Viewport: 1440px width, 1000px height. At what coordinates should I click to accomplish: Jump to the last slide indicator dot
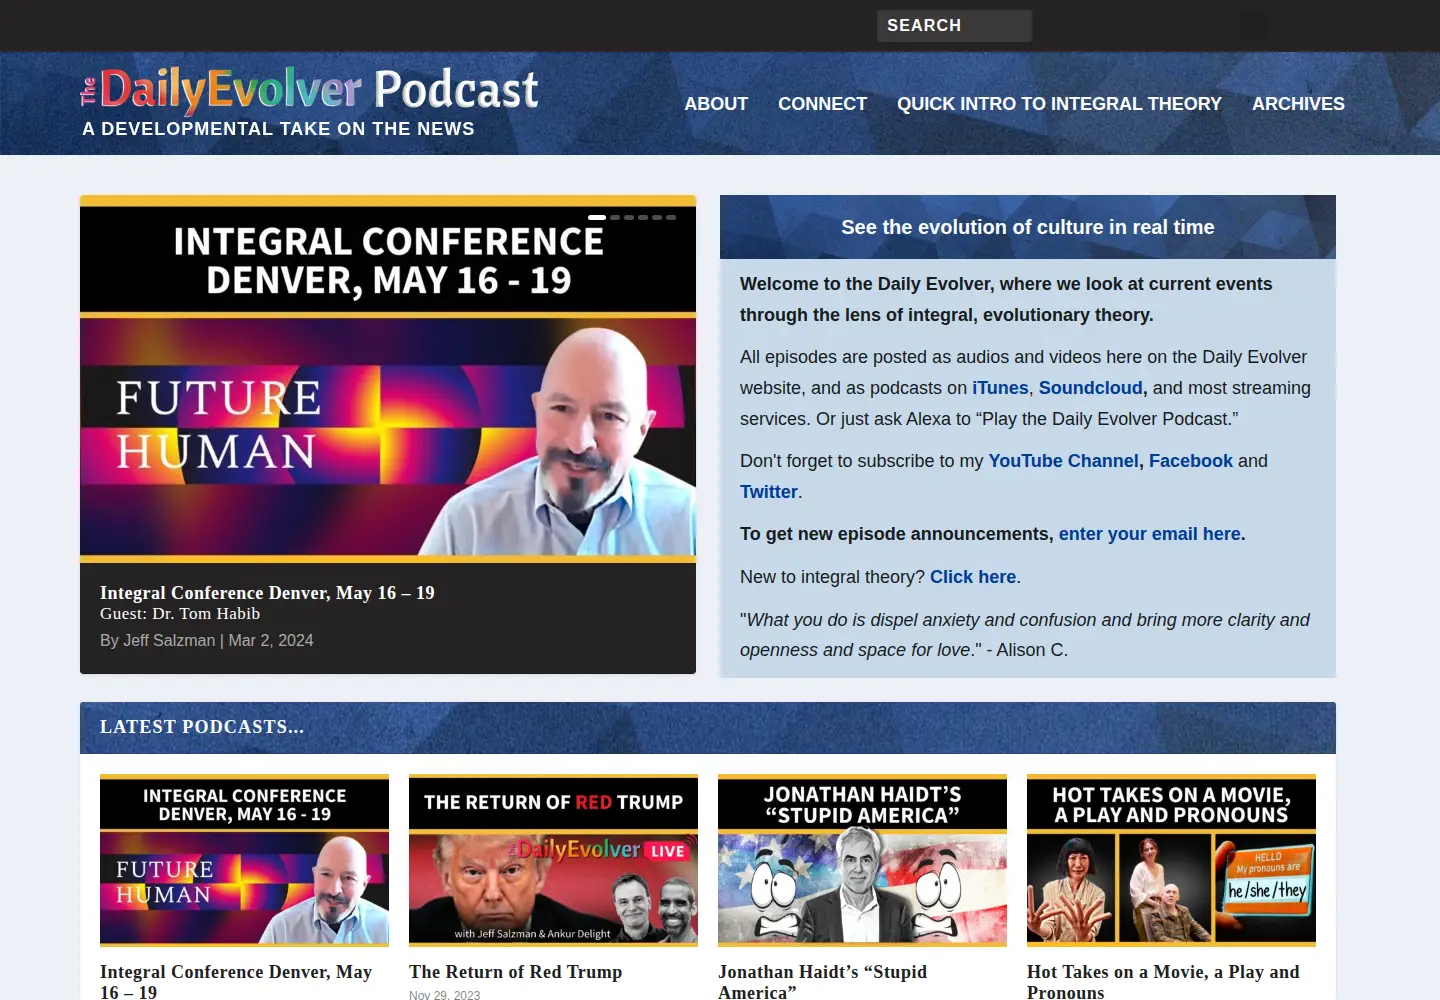tap(671, 217)
